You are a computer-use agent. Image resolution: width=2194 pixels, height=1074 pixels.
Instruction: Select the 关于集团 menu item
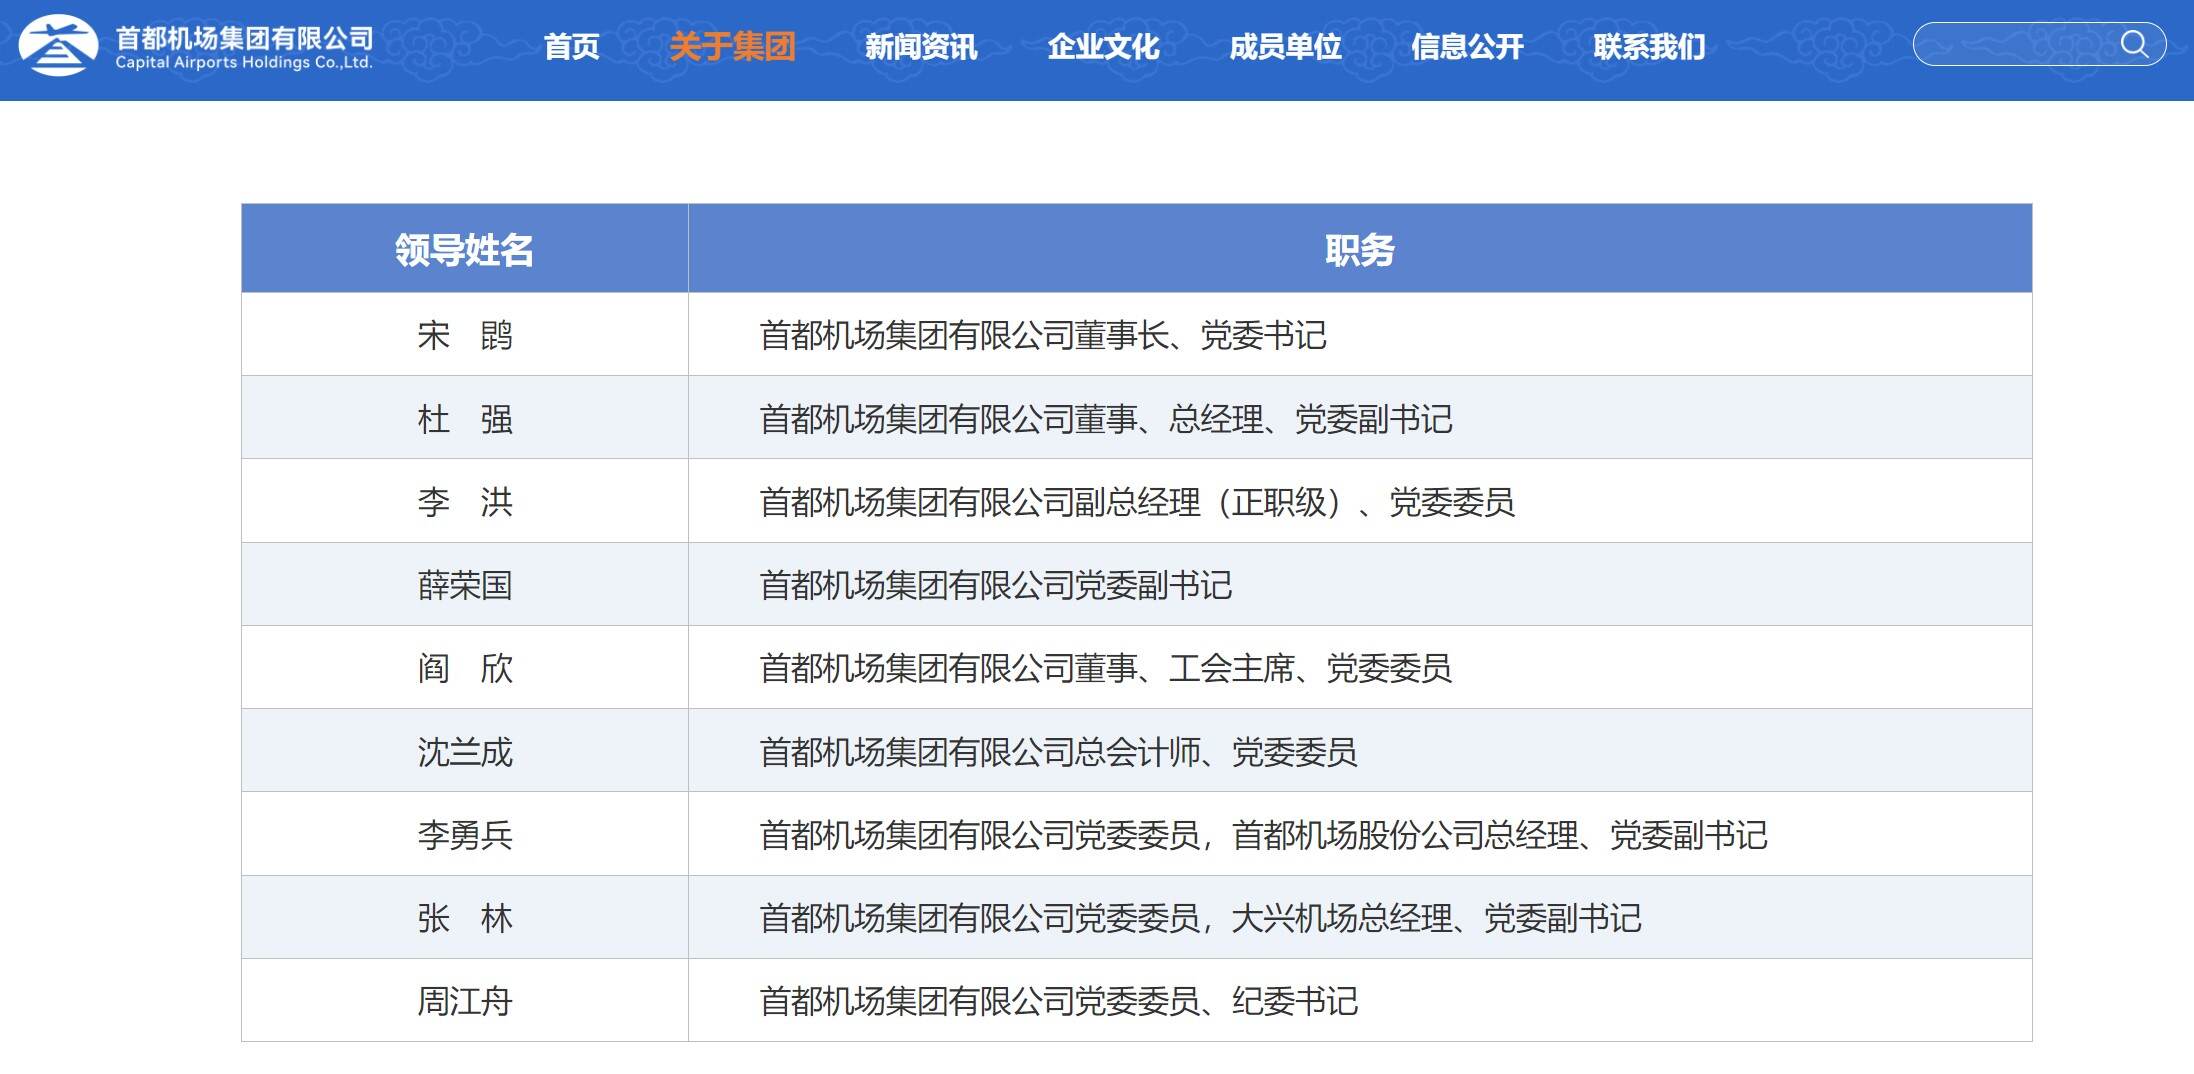(x=732, y=47)
